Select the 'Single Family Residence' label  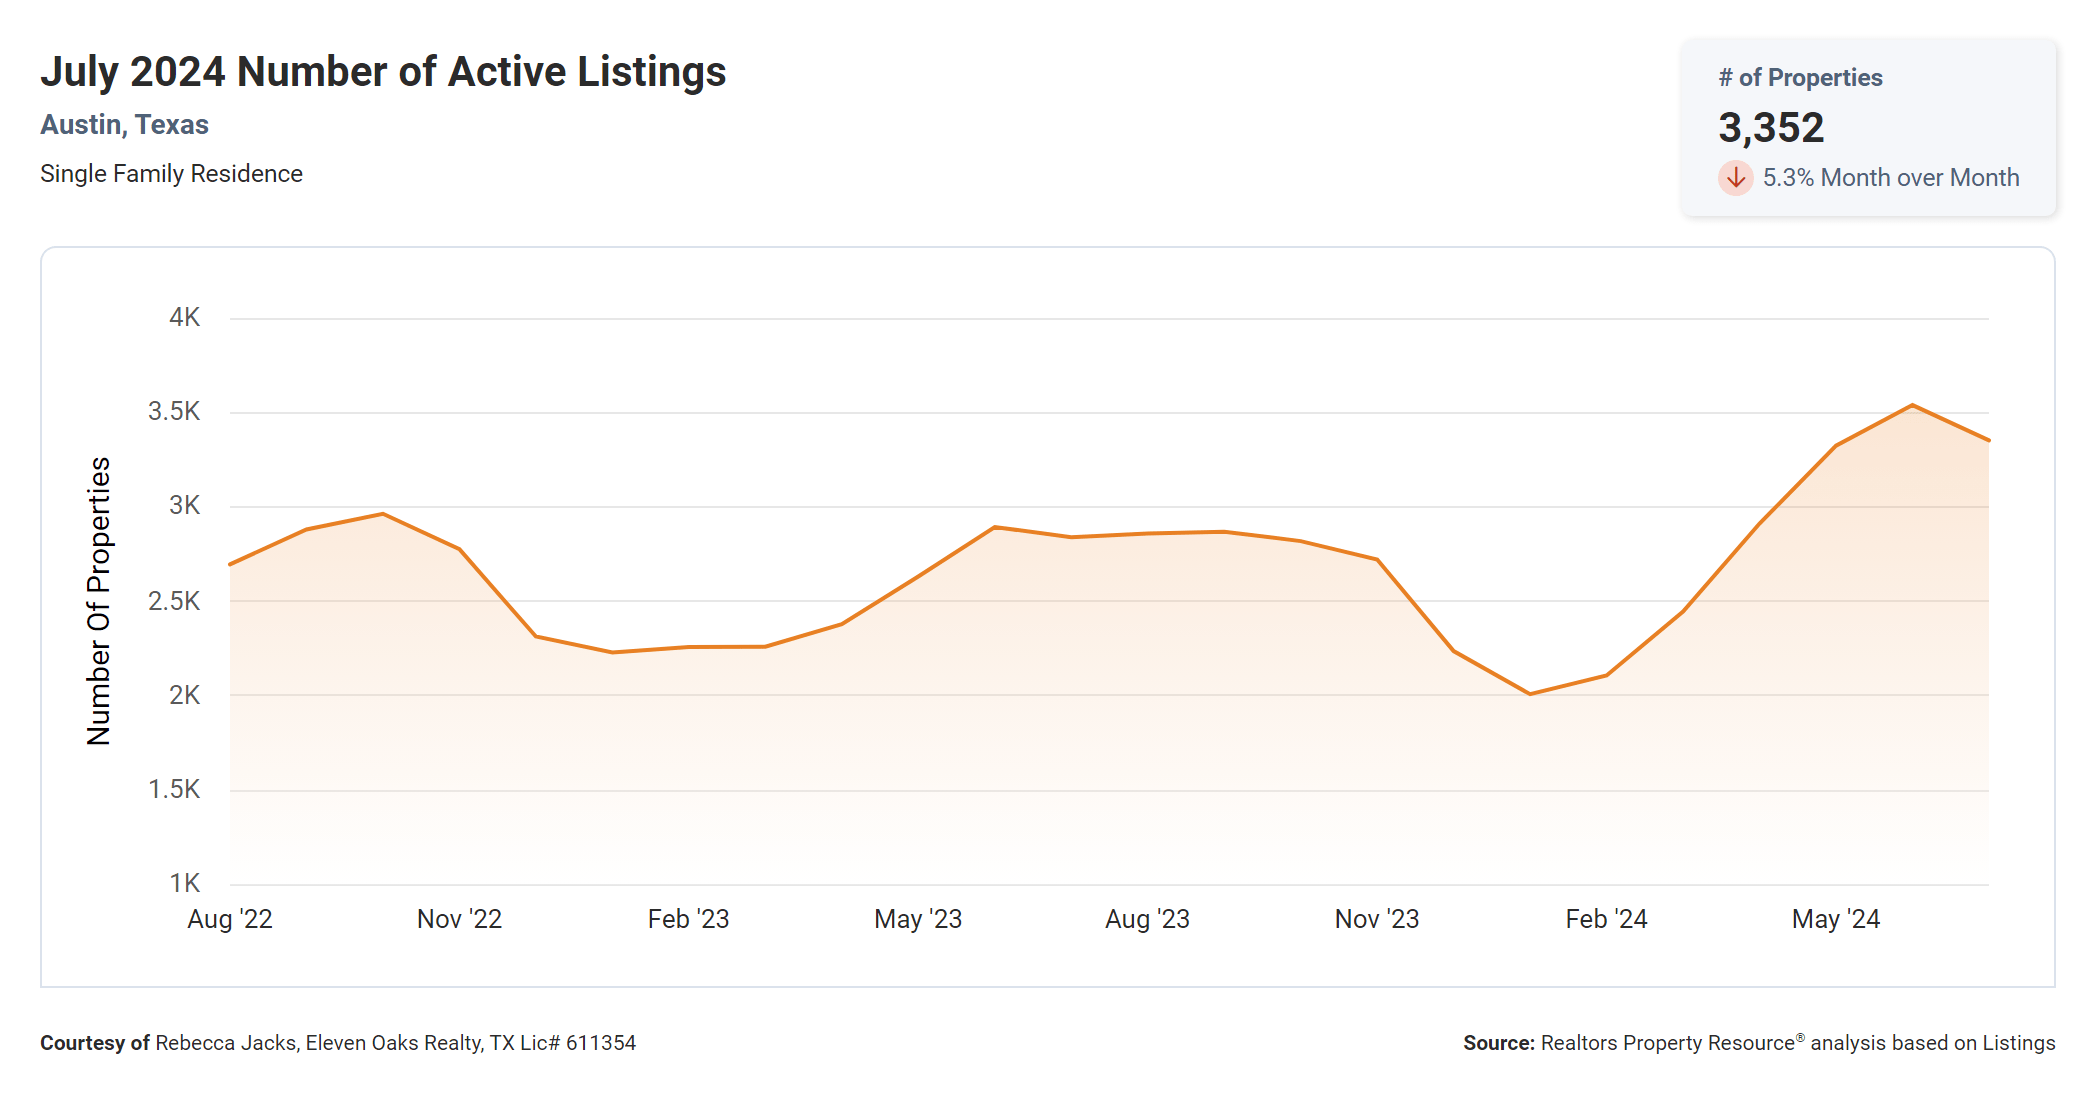tap(171, 174)
